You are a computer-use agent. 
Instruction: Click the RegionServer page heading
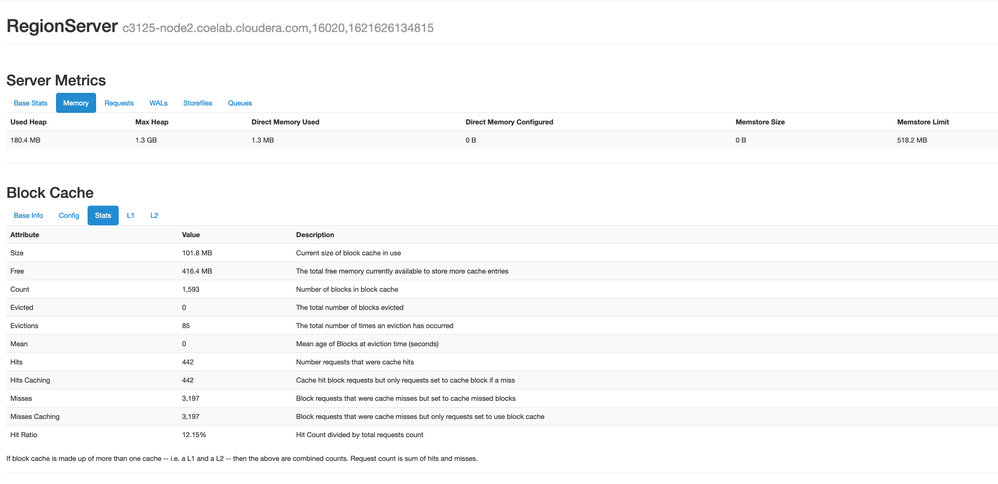click(62, 27)
